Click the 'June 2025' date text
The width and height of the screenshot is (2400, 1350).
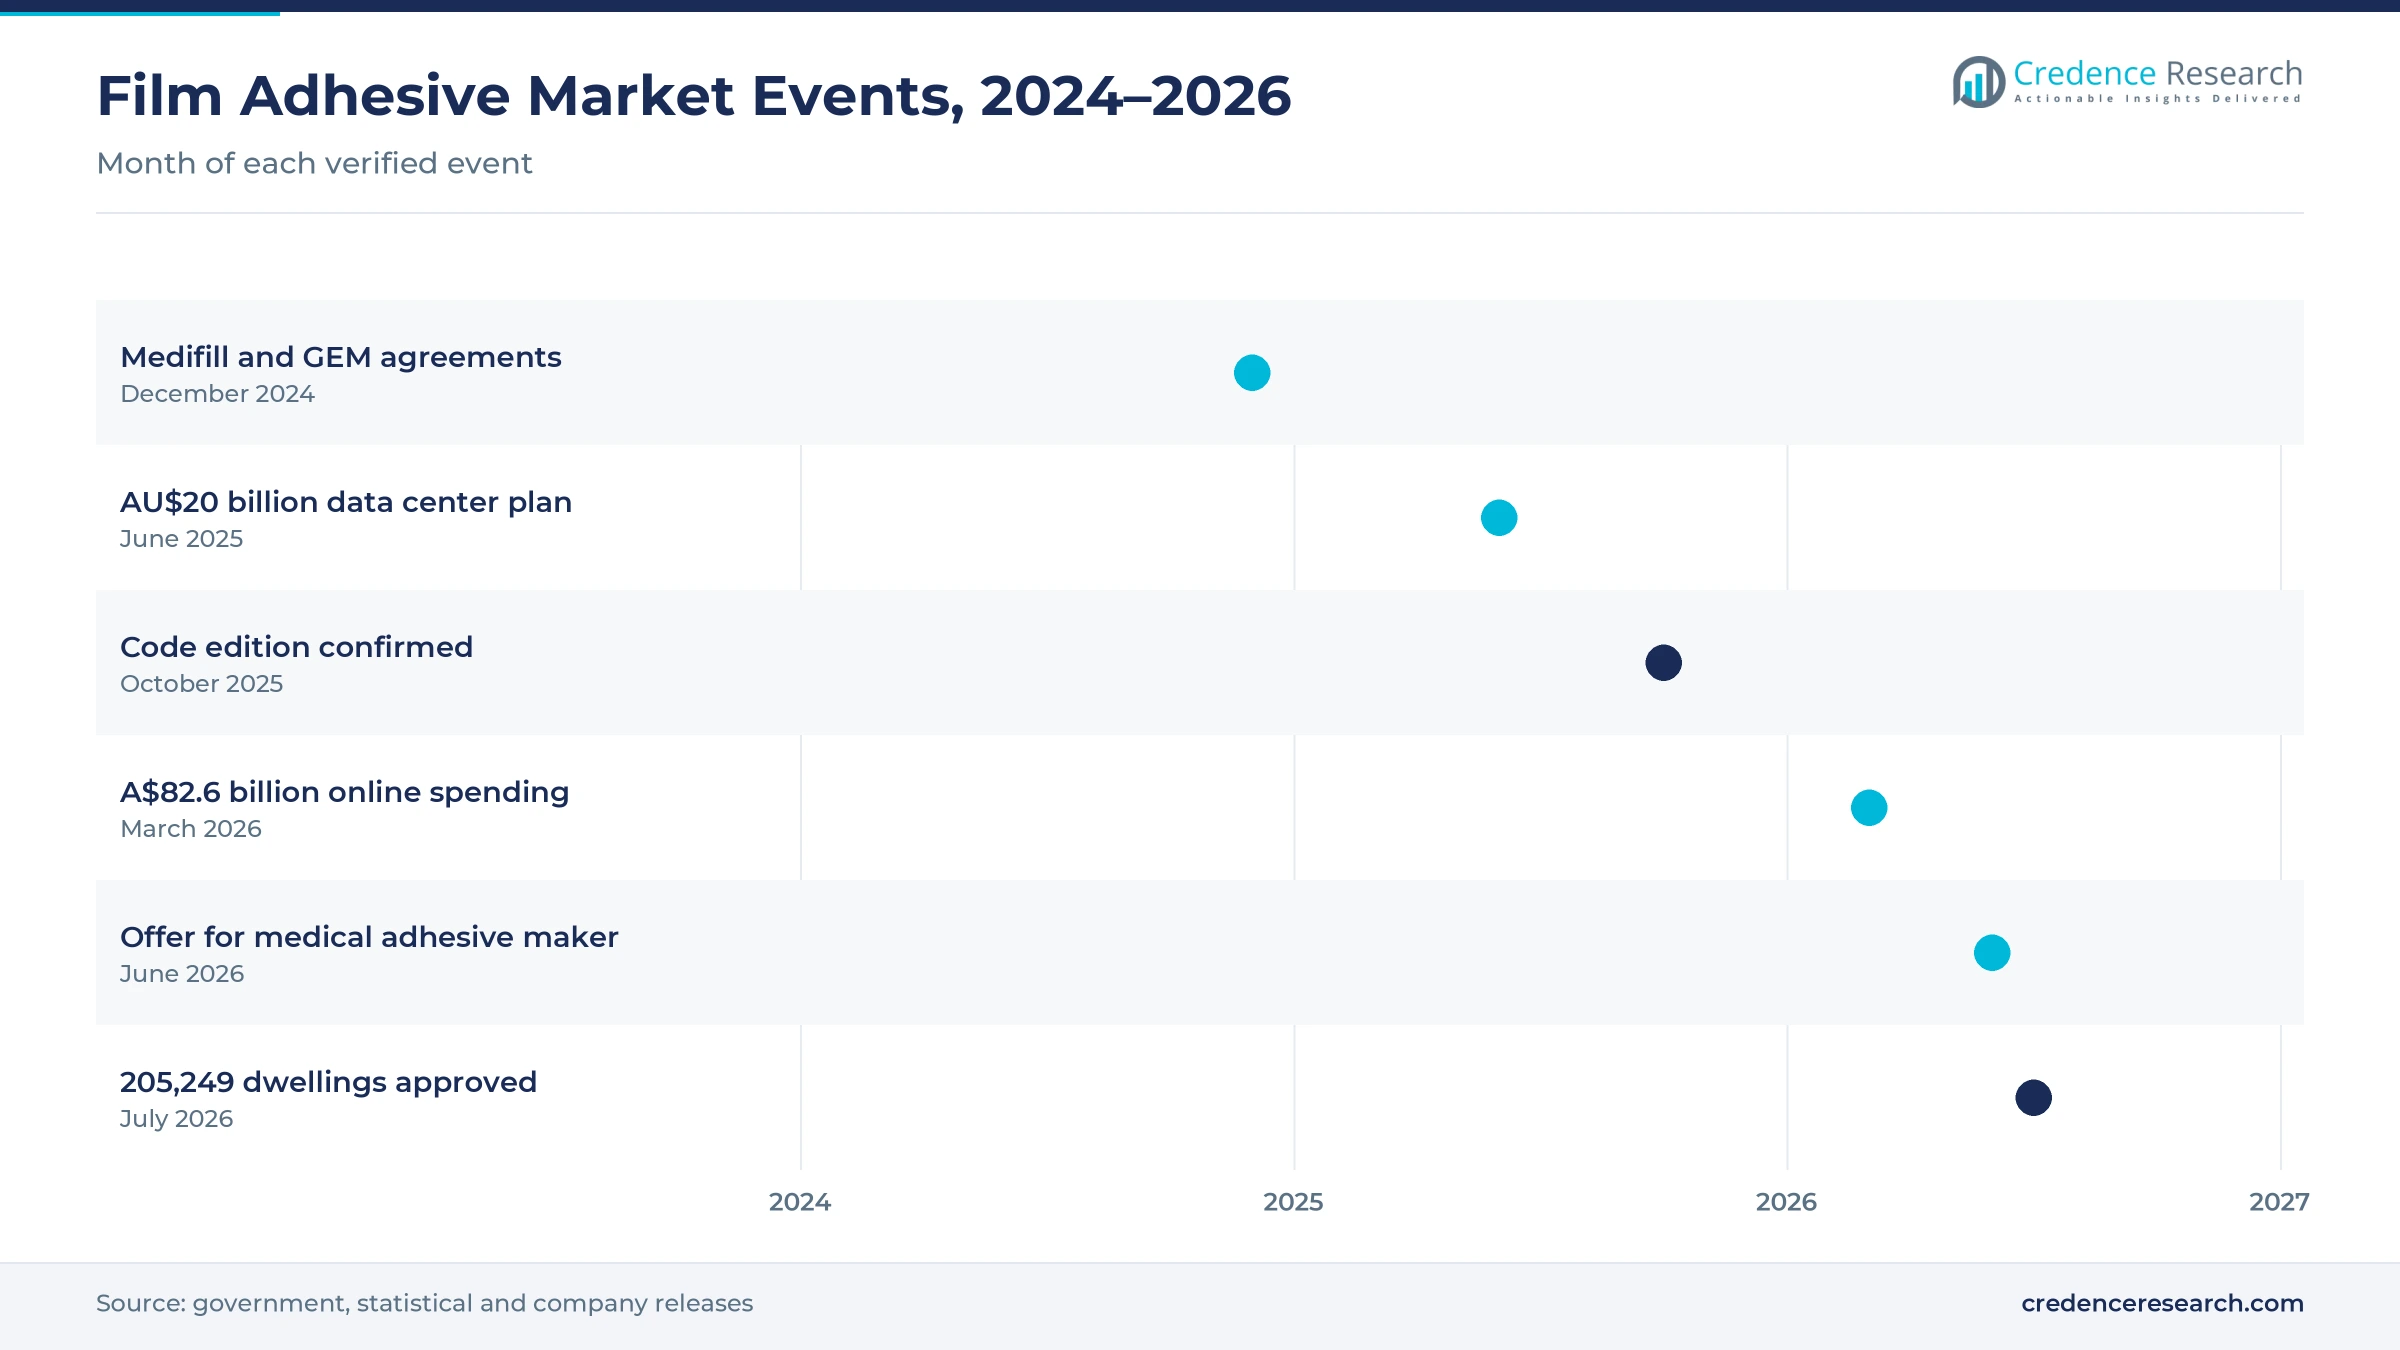click(181, 539)
